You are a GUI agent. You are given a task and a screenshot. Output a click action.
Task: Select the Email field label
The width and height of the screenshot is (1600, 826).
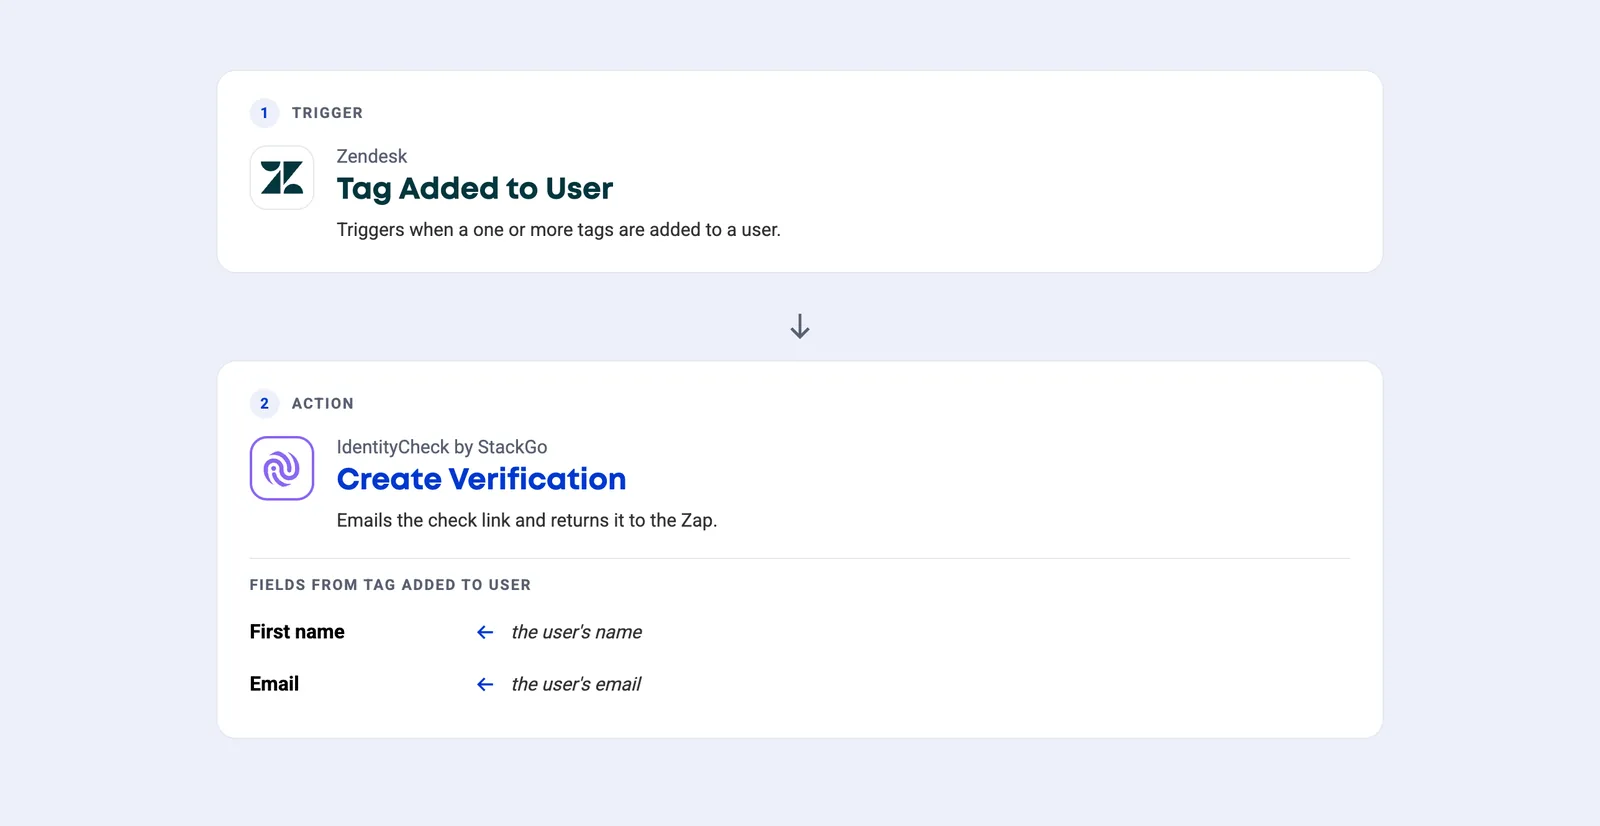(x=274, y=684)
